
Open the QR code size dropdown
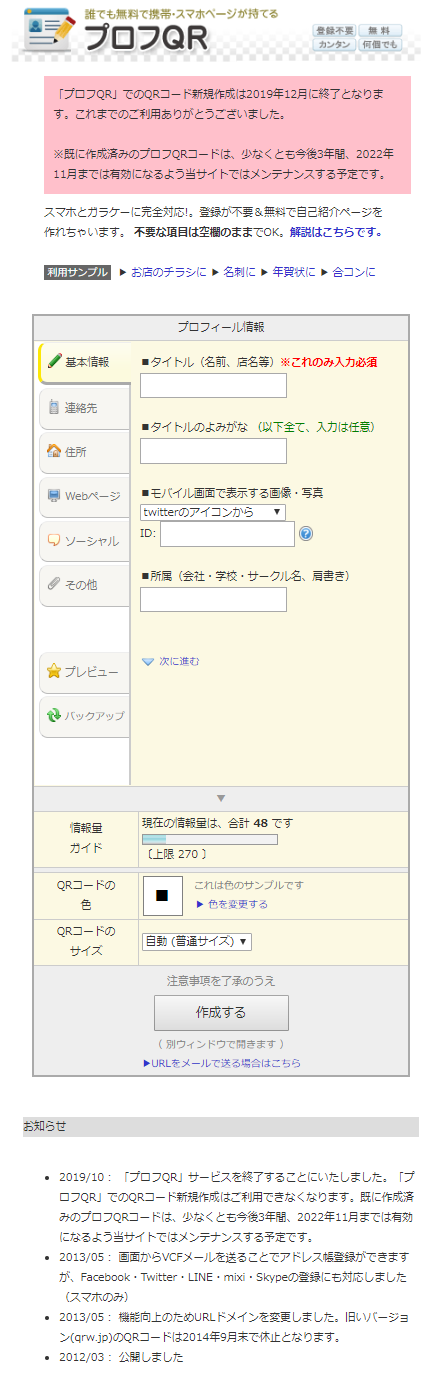coord(197,941)
